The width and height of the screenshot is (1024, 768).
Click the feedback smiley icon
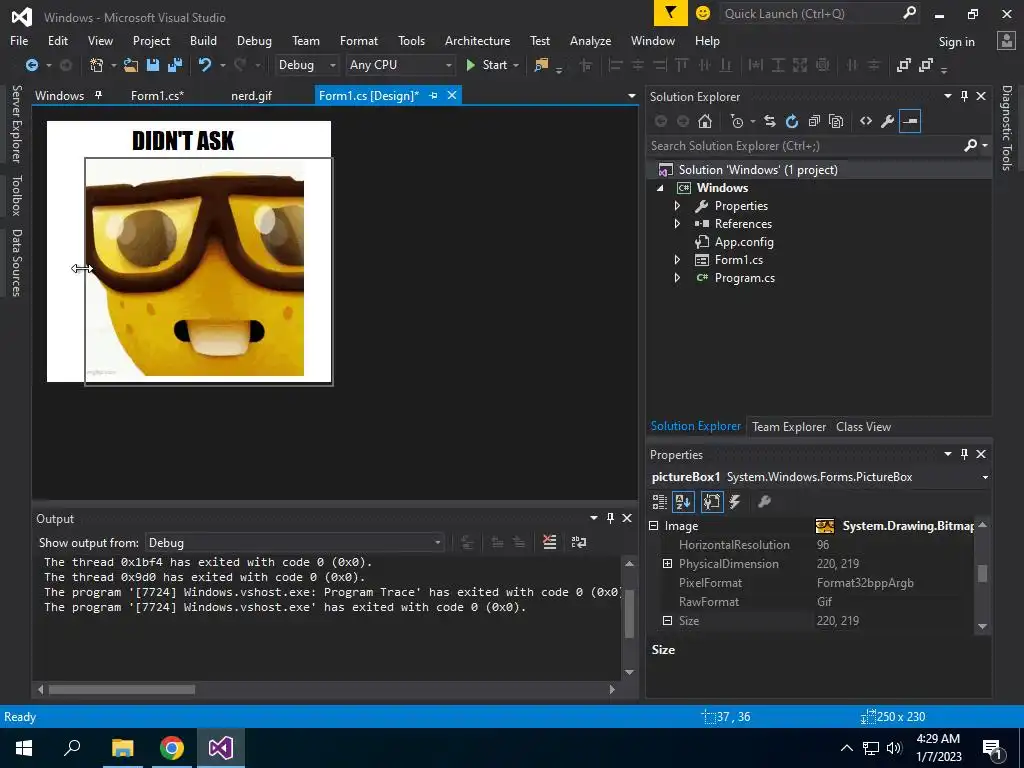(x=703, y=14)
